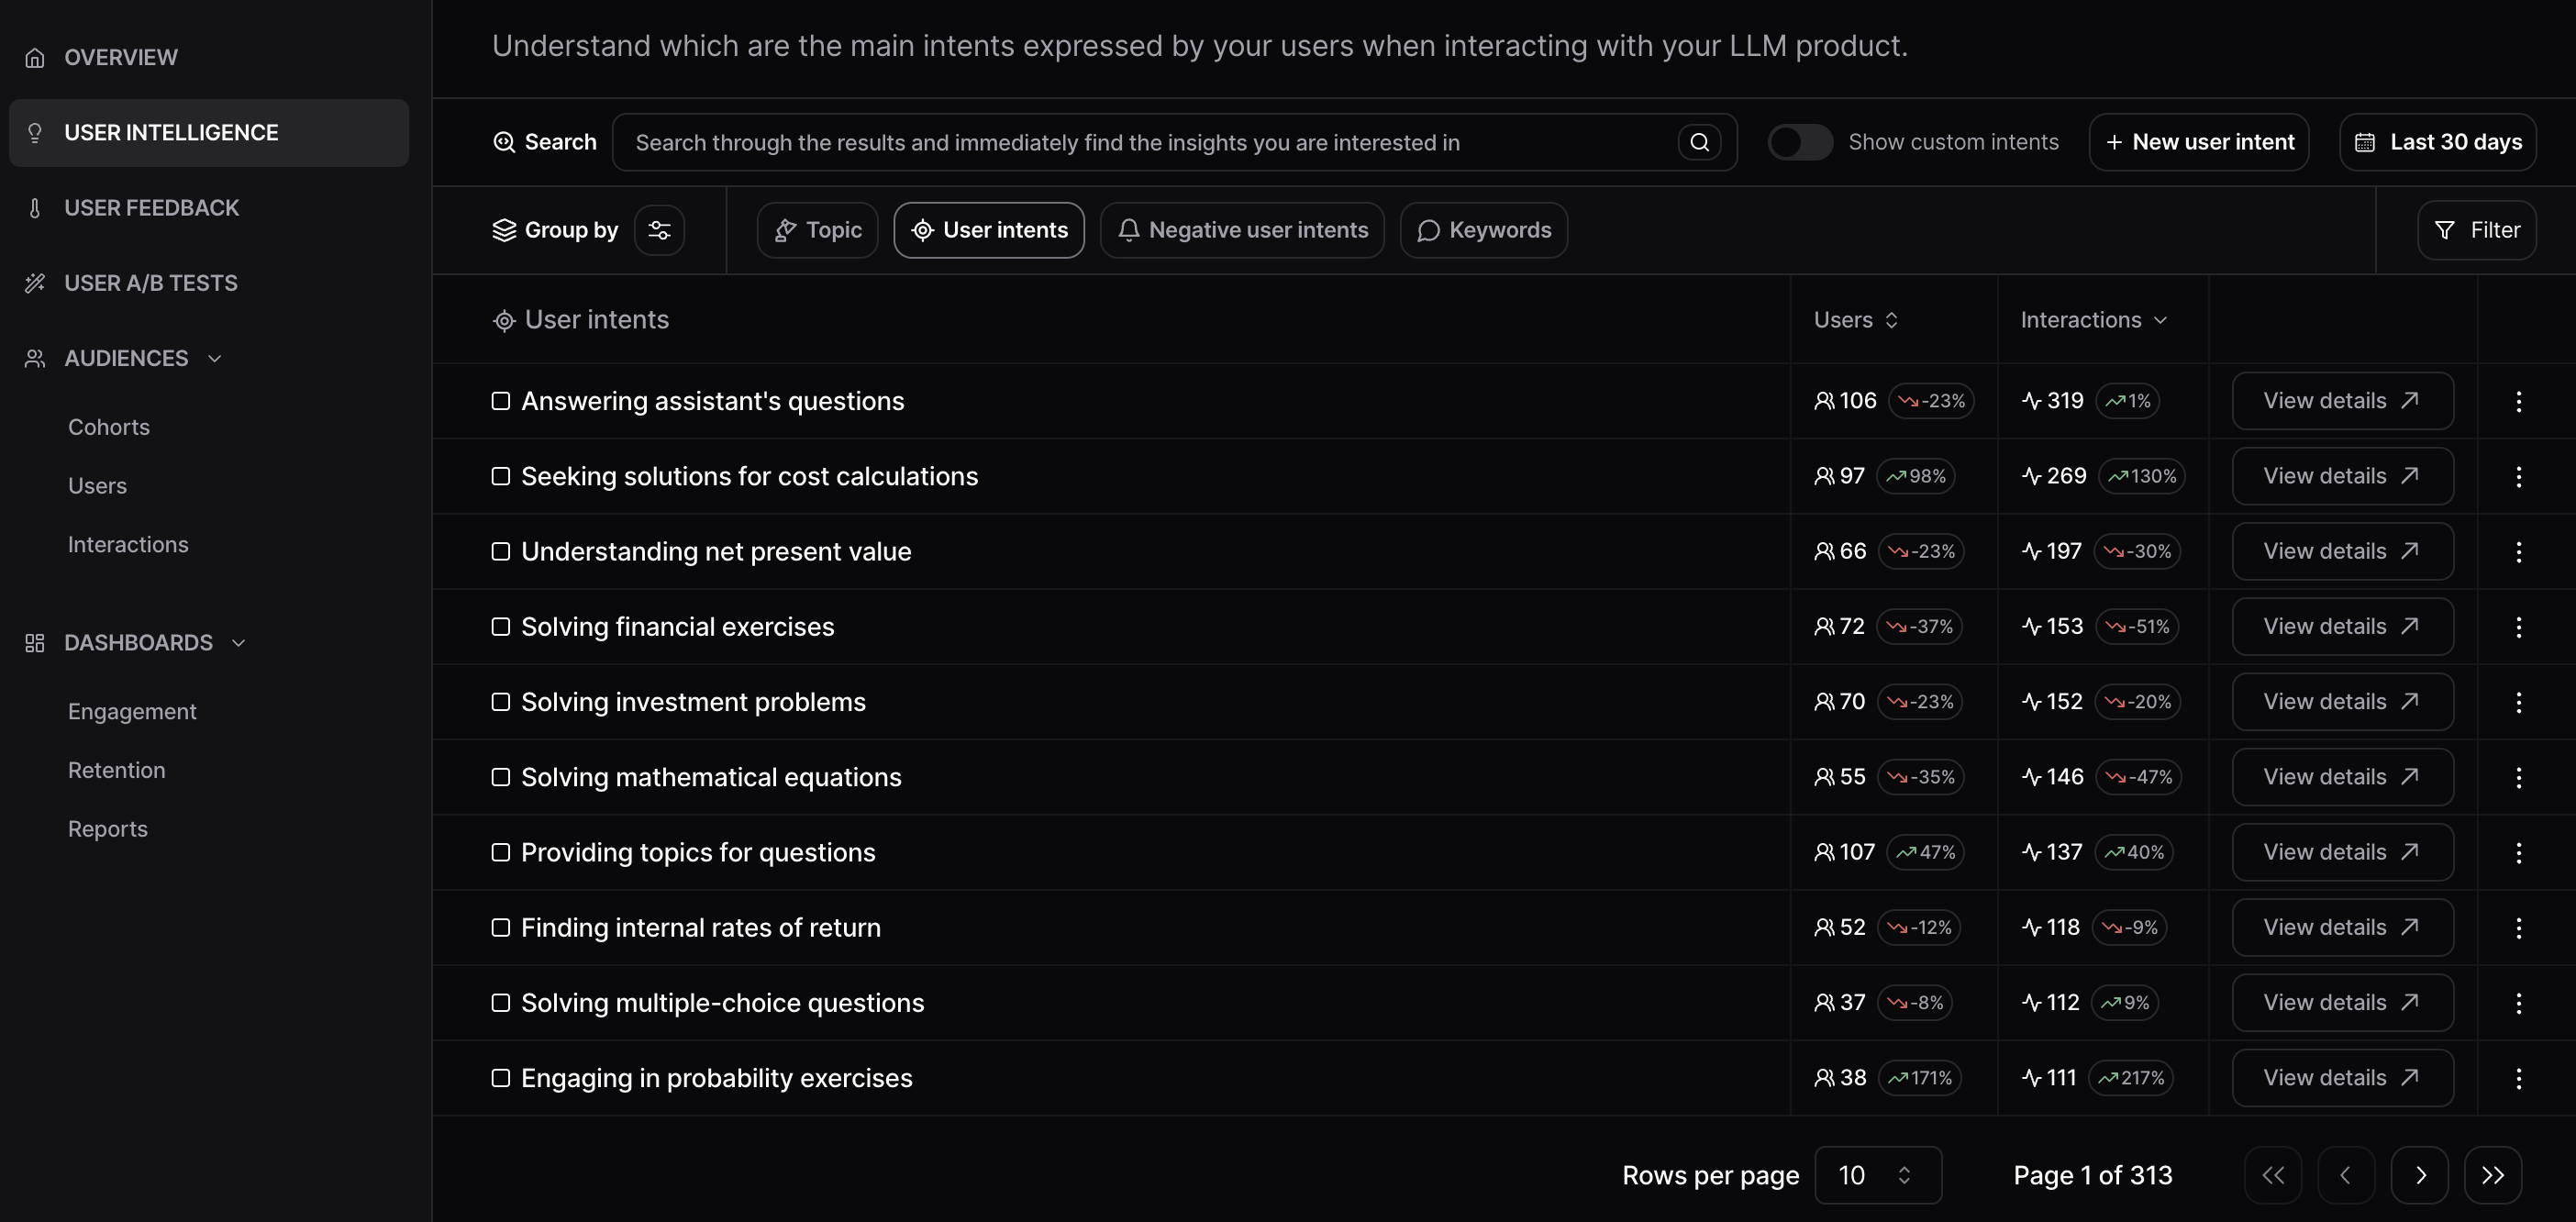Screen dimensions: 2576x1222
Task: Click the search magnifier icon in search field
Action: (1699, 142)
